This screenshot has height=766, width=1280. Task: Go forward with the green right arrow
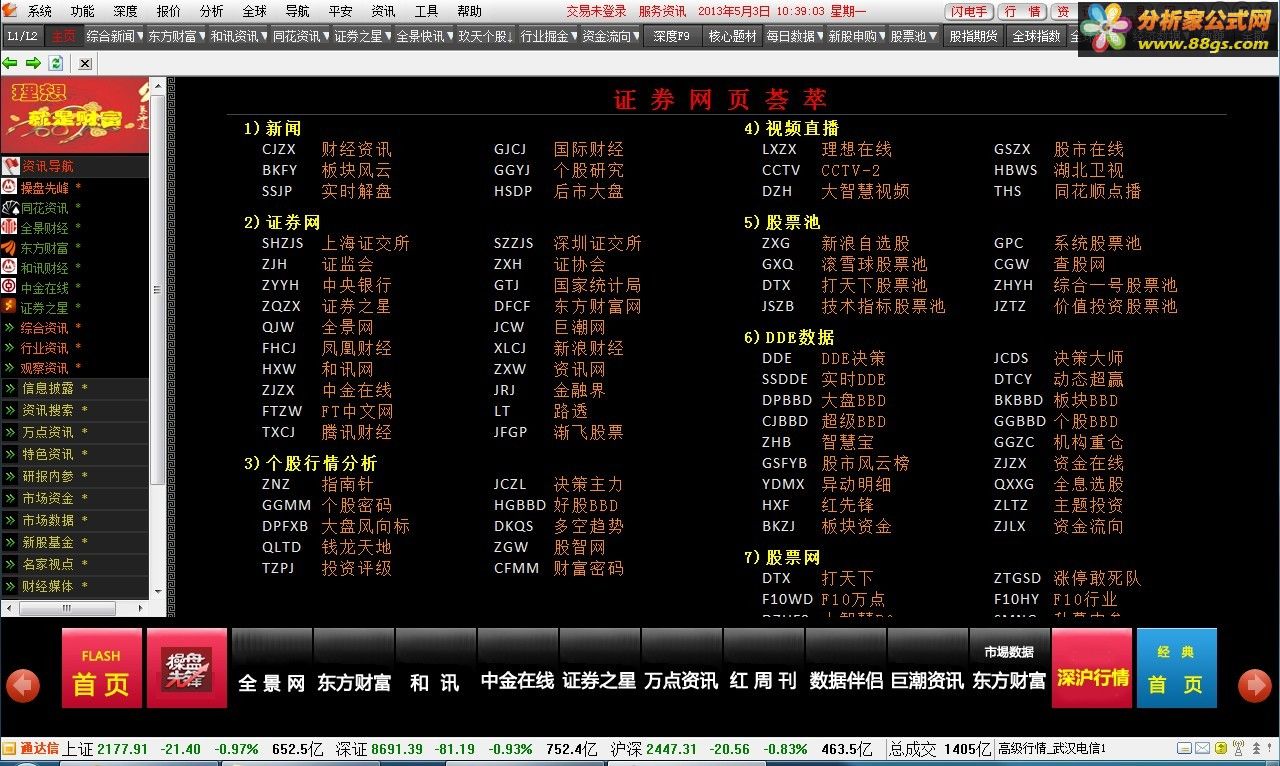[33, 63]
